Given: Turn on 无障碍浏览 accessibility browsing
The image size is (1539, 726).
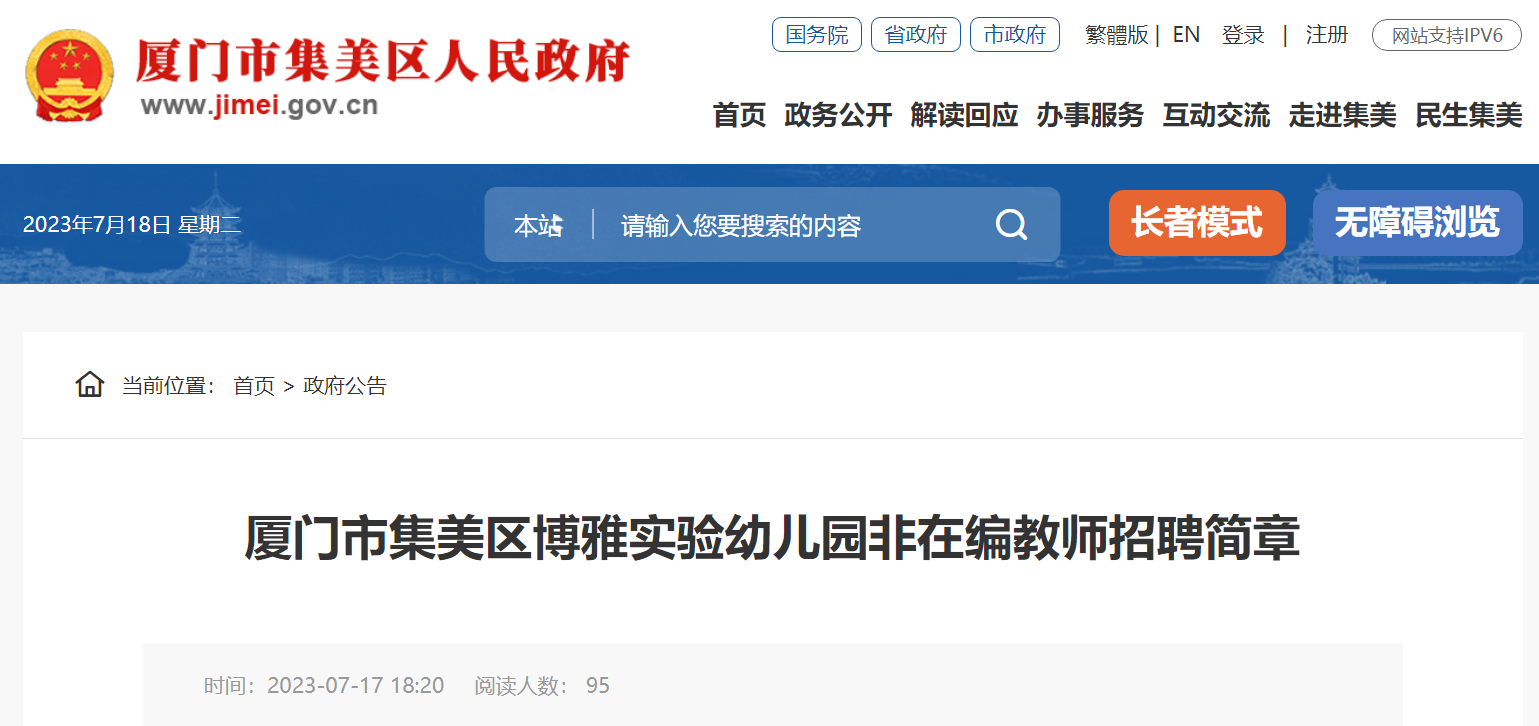Looking at the screenshot, I should [1417, 222].
